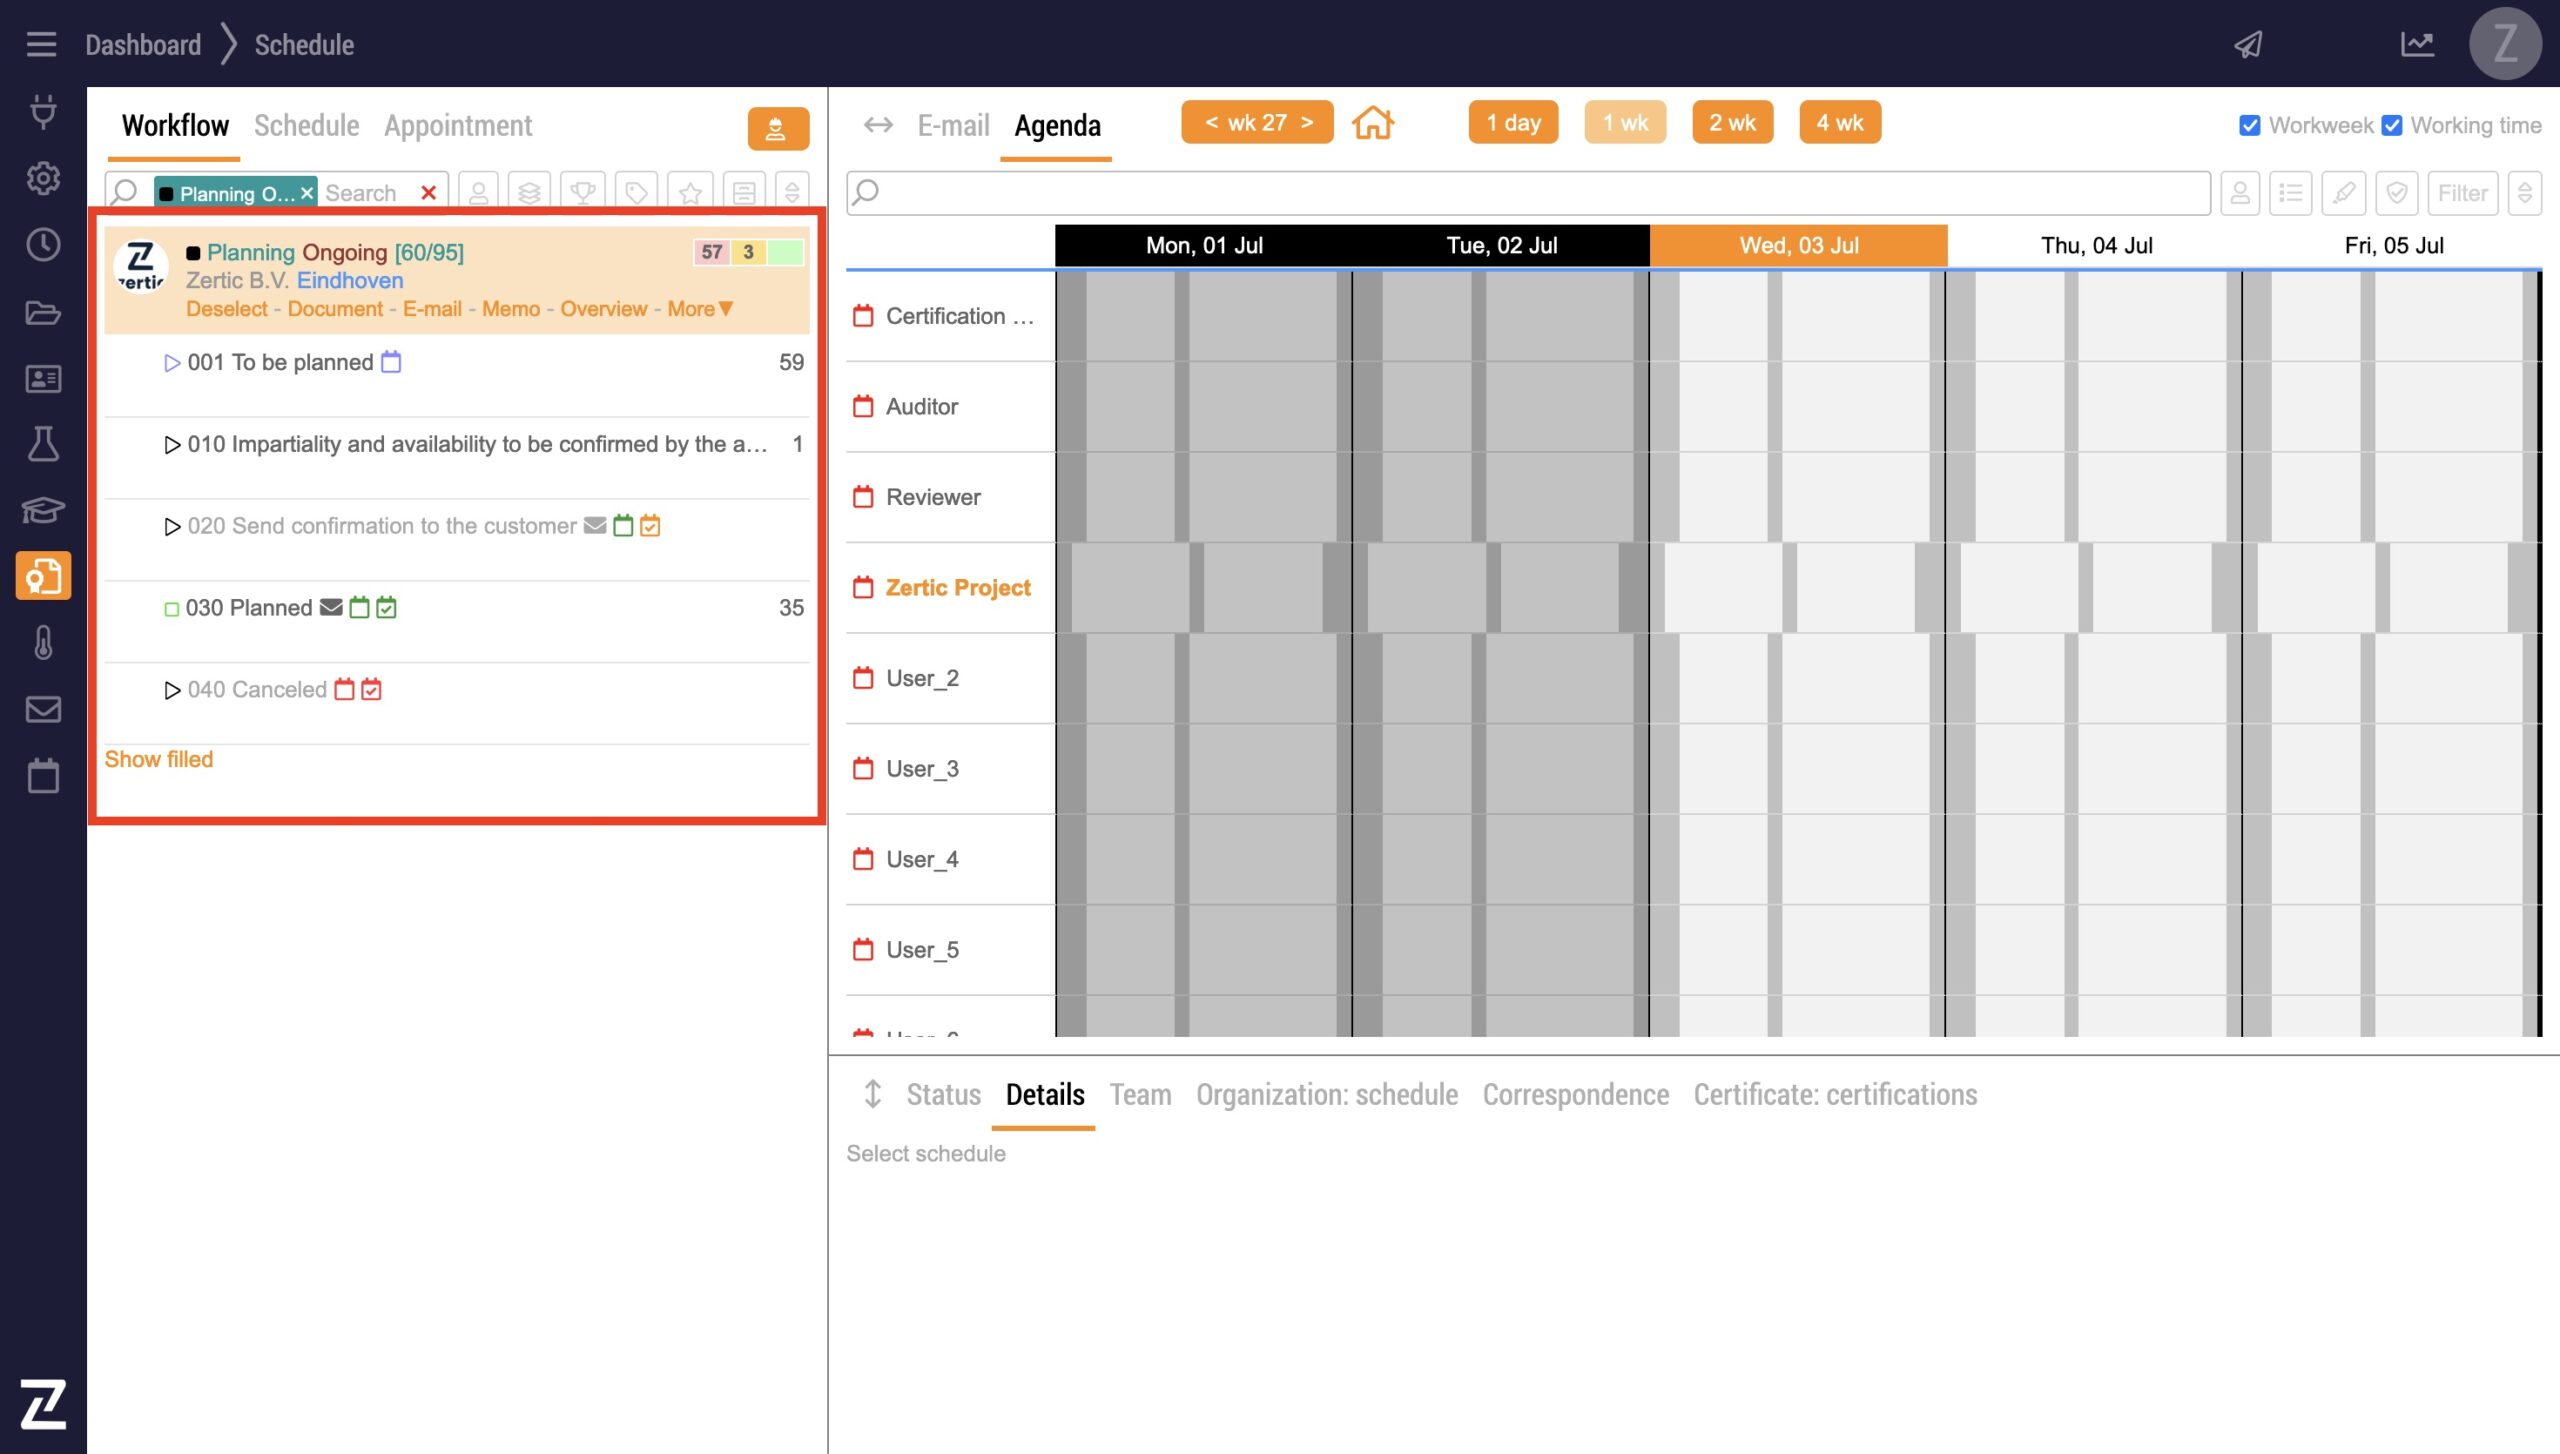Expand the 001 To be planned step

pyautogui.click(x=172, y=363)
